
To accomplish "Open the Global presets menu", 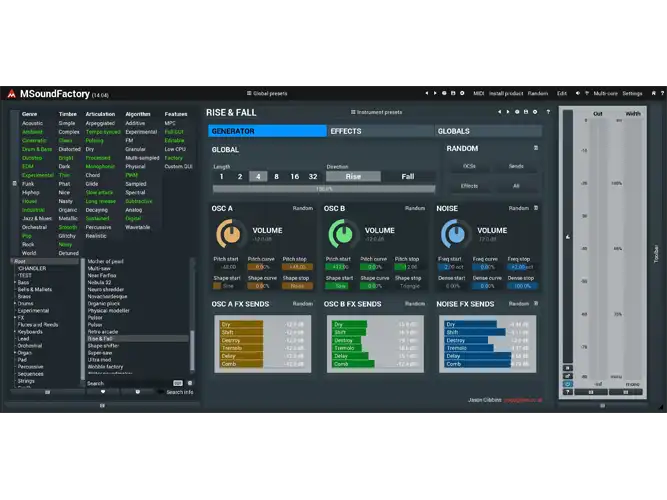I will (x=267, y=93).
